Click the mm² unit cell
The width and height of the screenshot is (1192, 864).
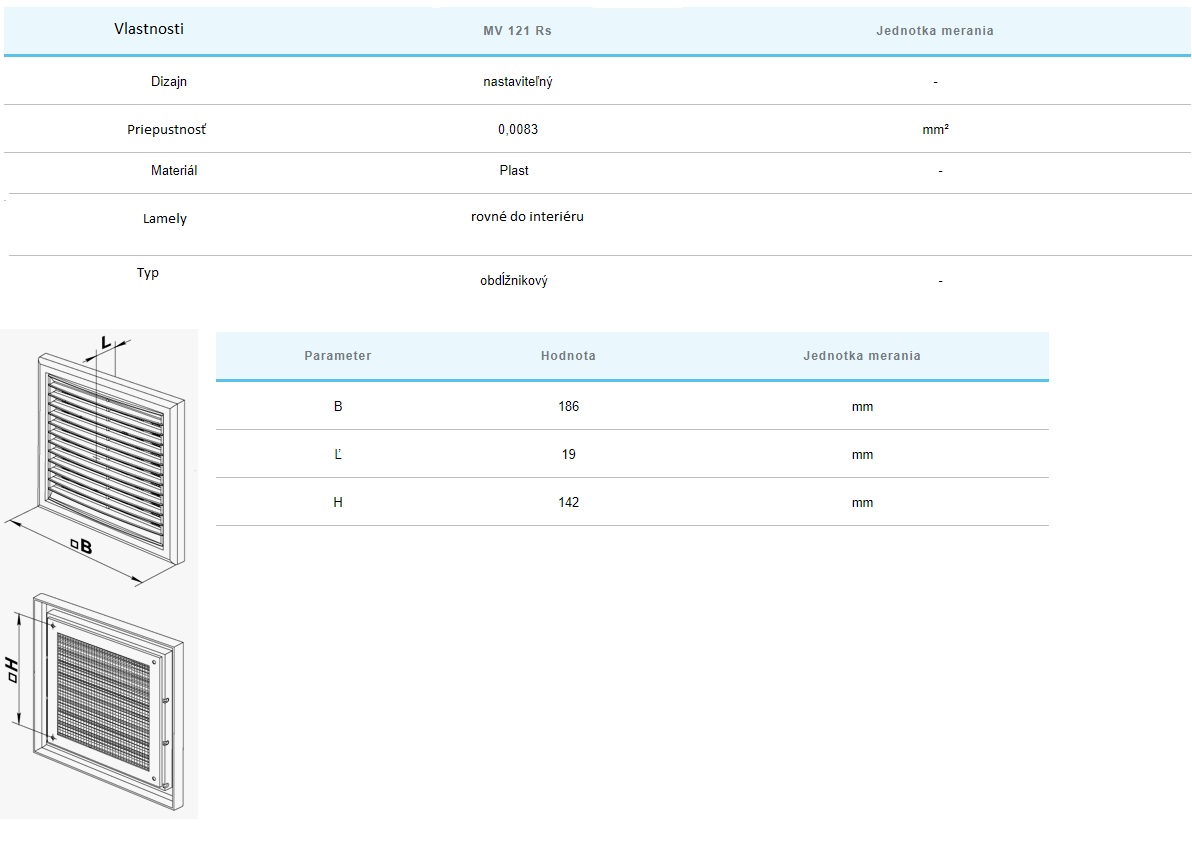click(935, 130)
